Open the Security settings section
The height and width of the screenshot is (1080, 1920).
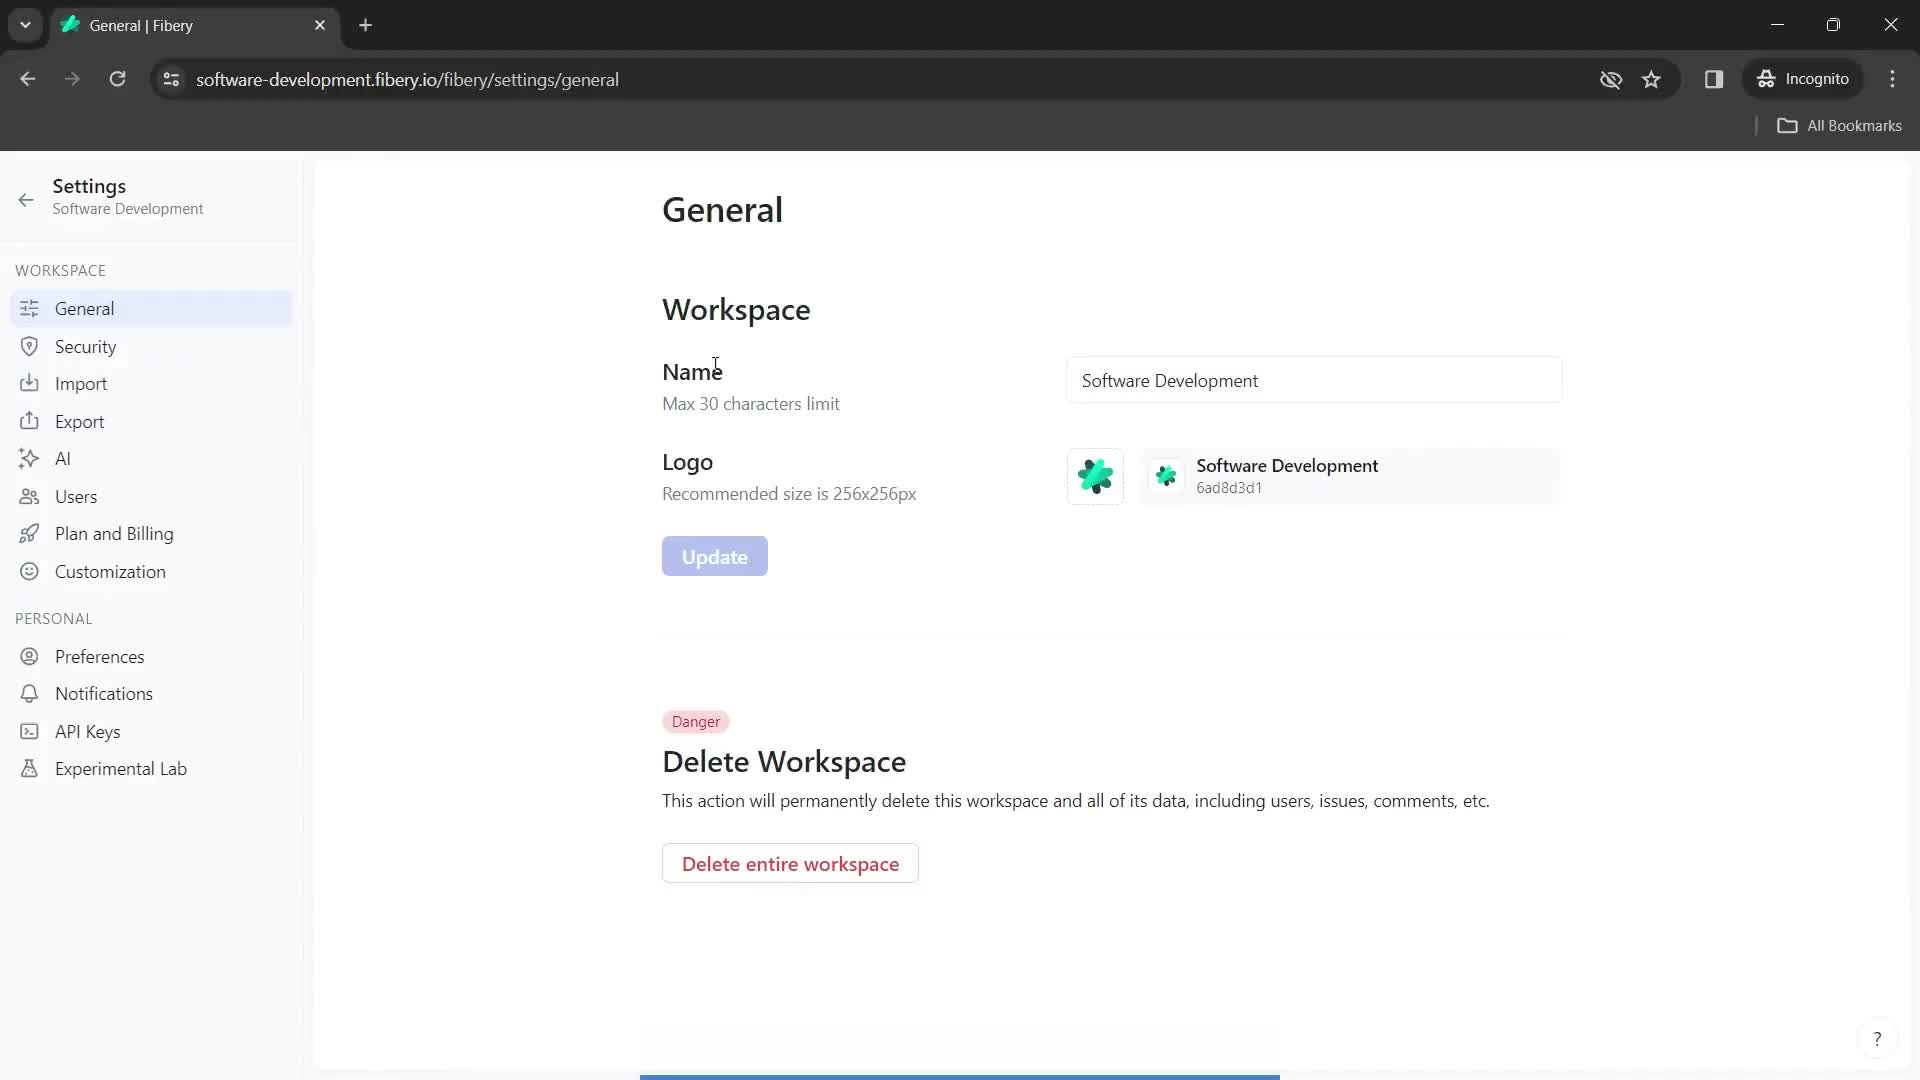(151, 346)
